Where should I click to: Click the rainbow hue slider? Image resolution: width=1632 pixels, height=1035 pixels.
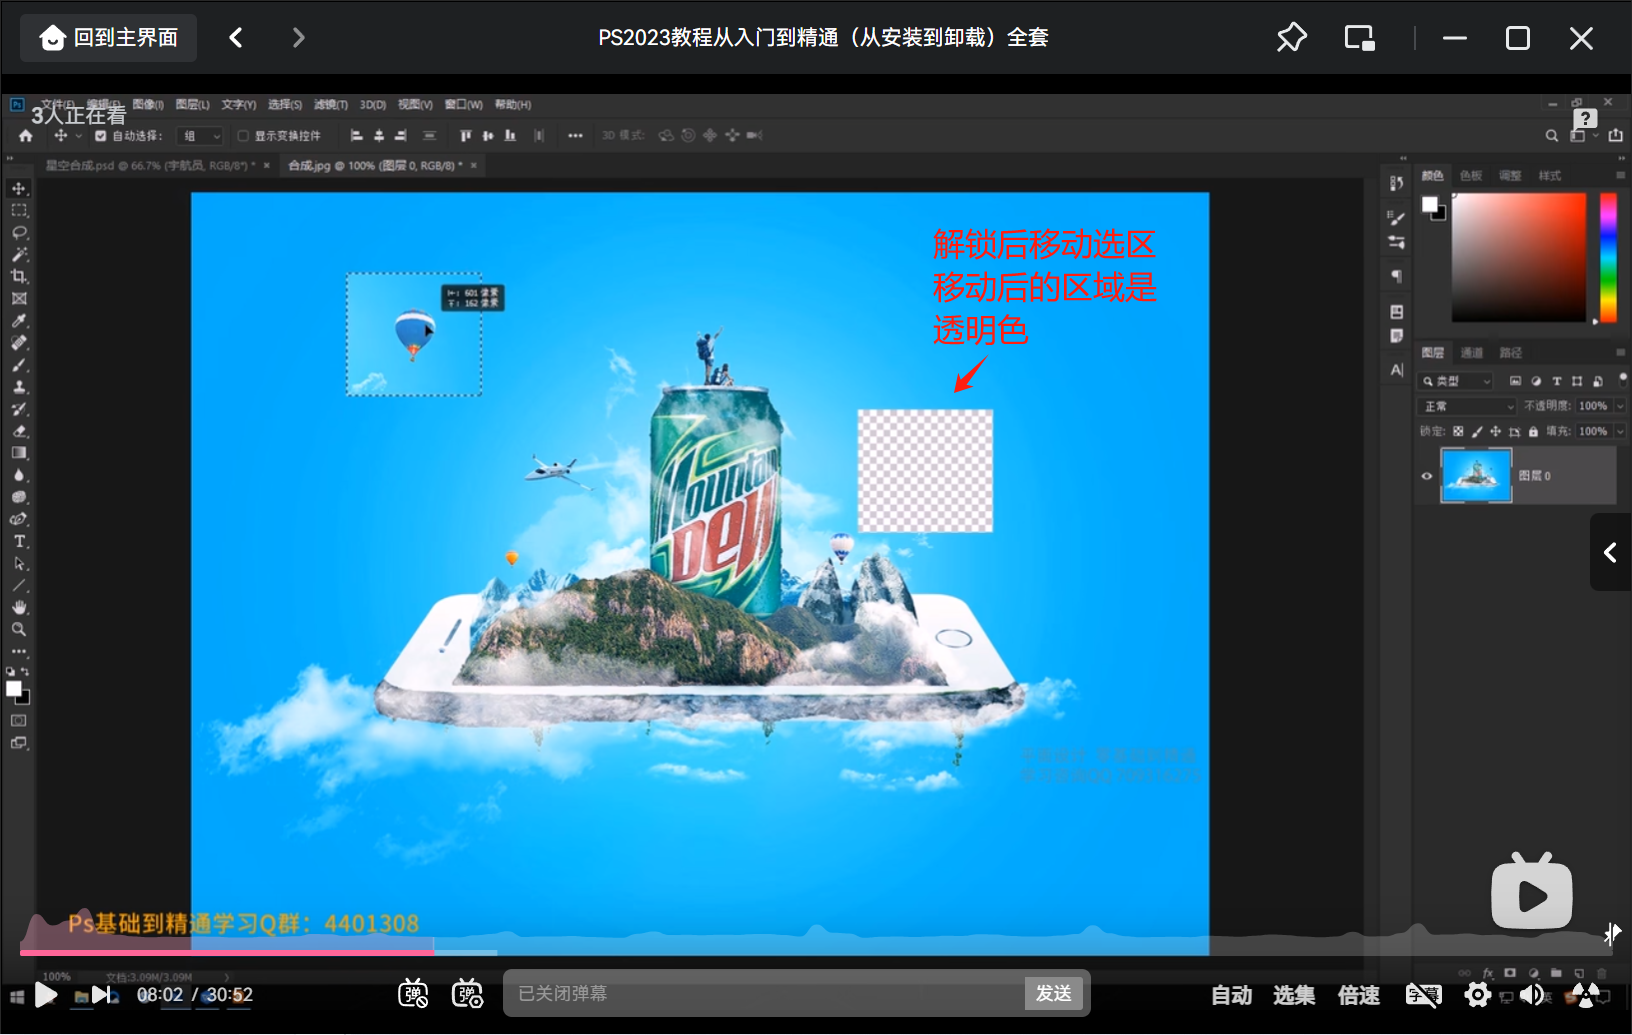click(1608, 257)
